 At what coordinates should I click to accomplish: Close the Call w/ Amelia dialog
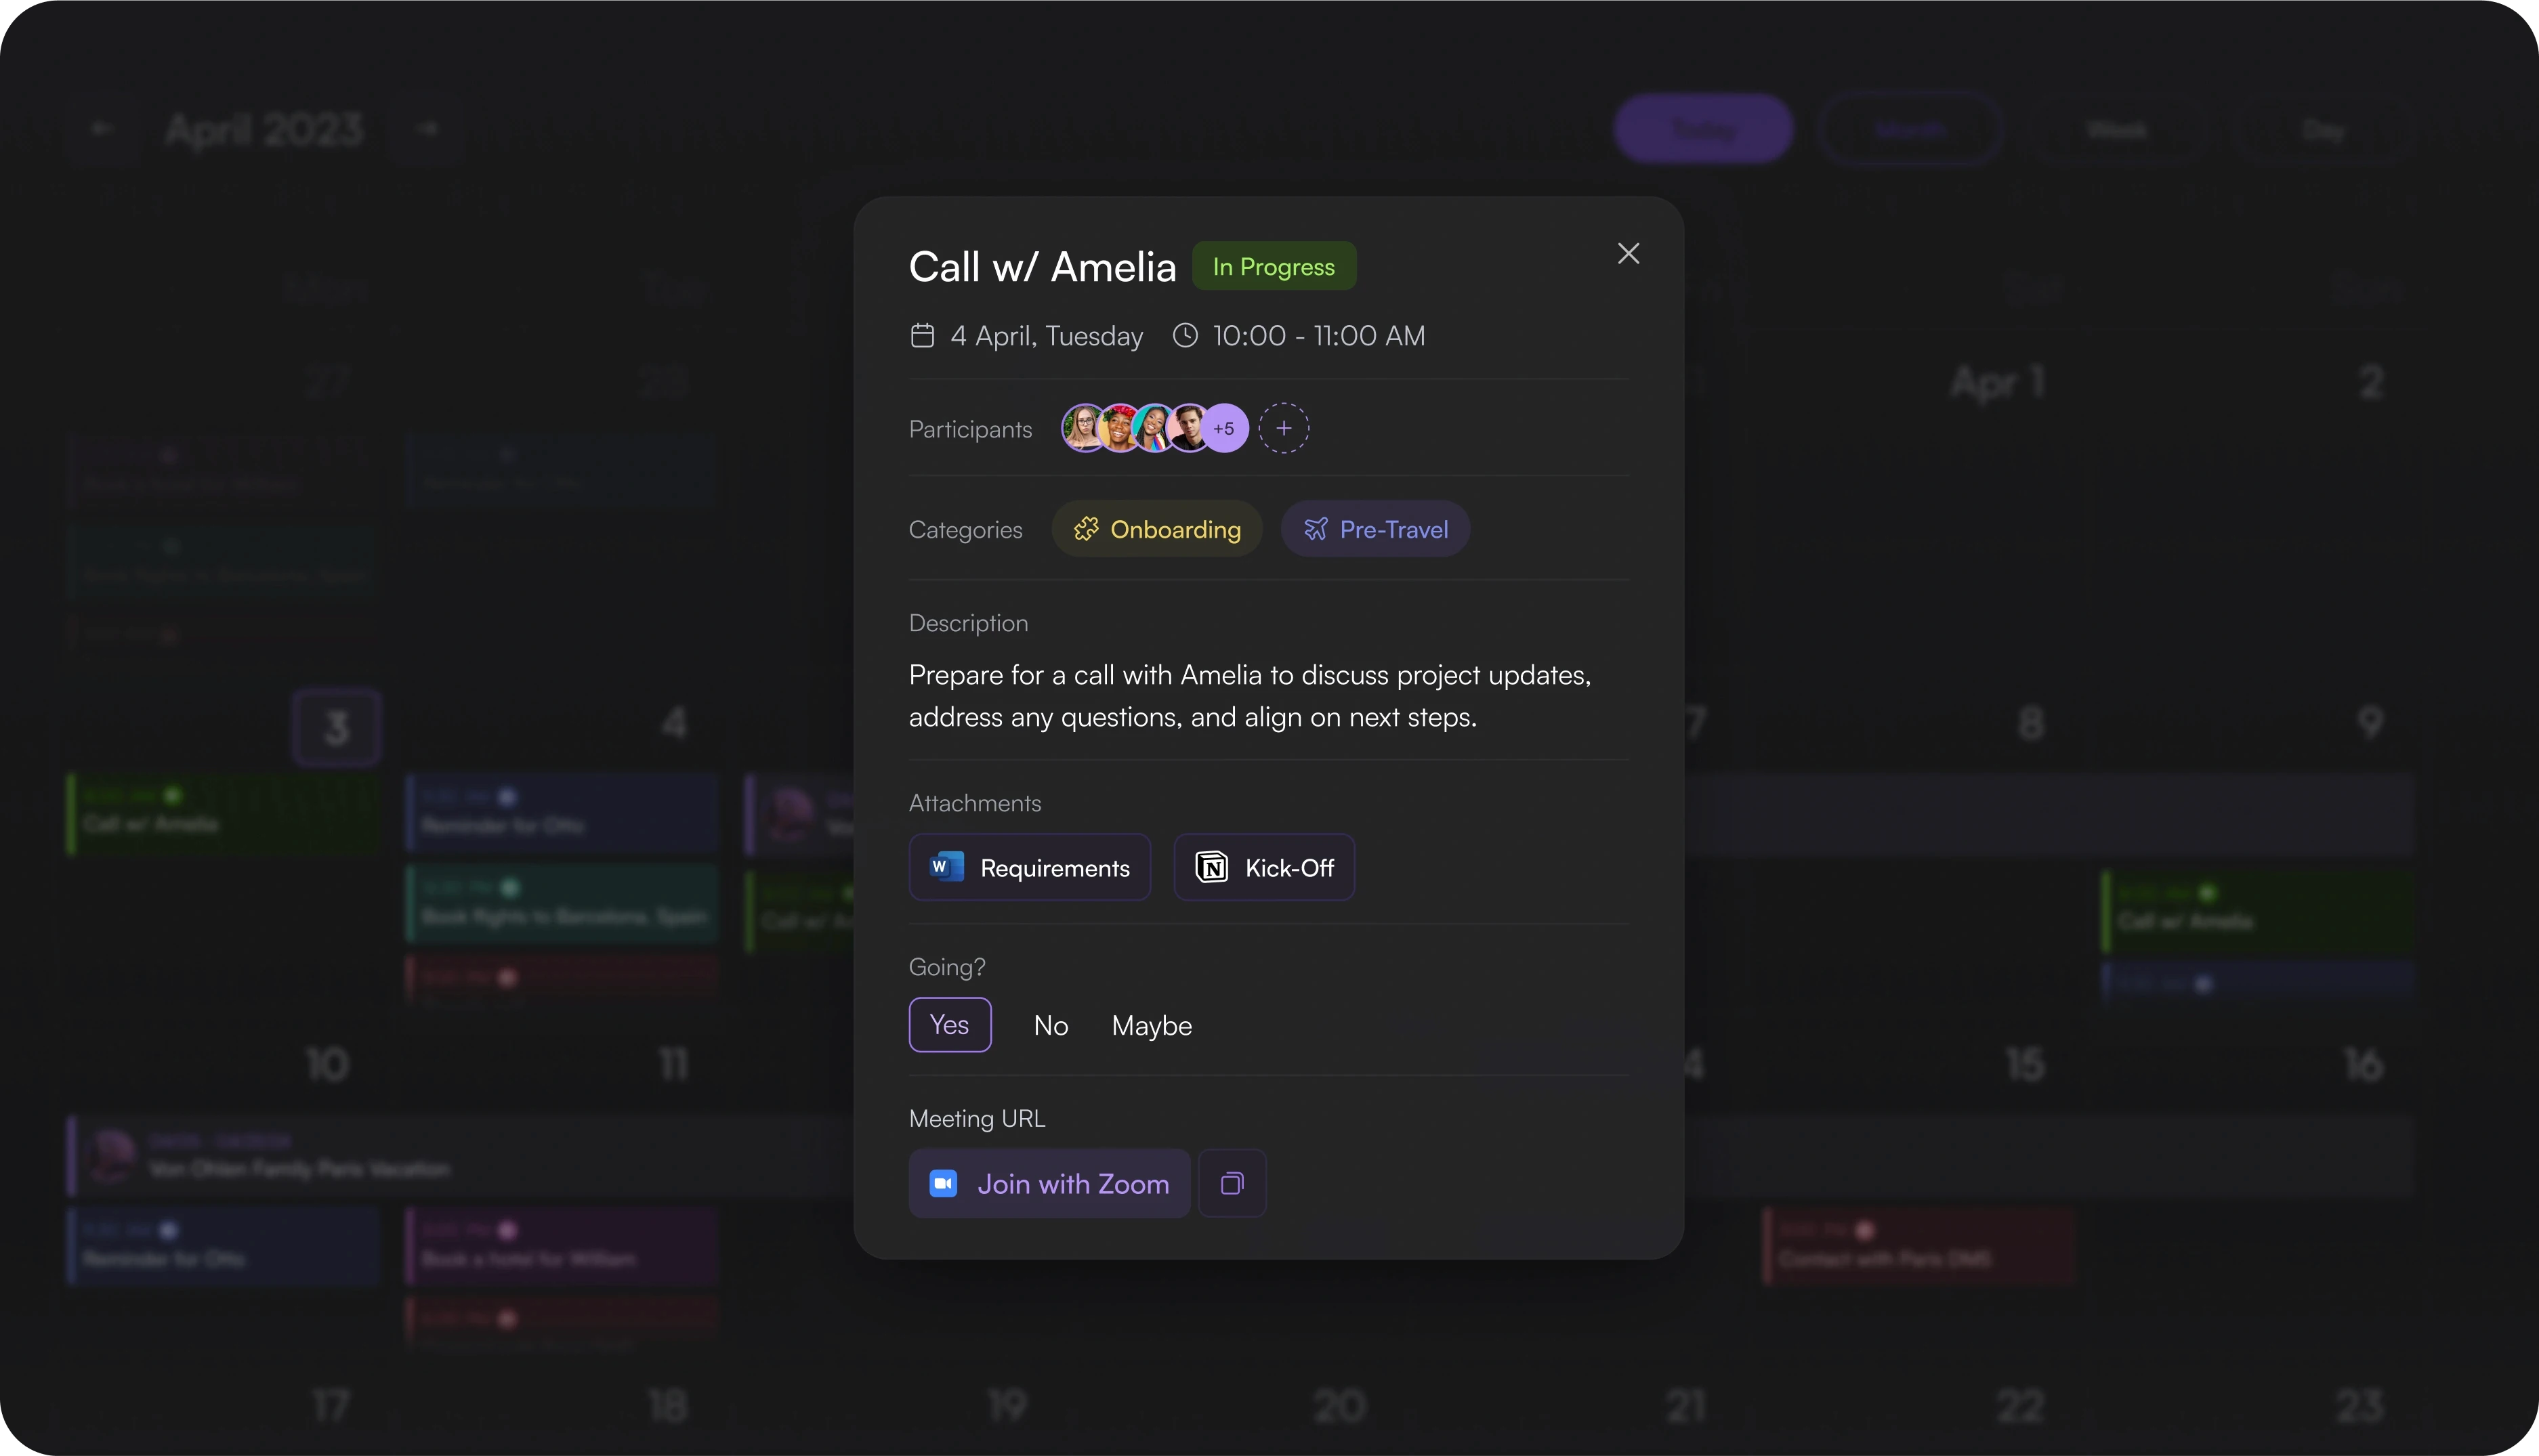click(1628, 253)
